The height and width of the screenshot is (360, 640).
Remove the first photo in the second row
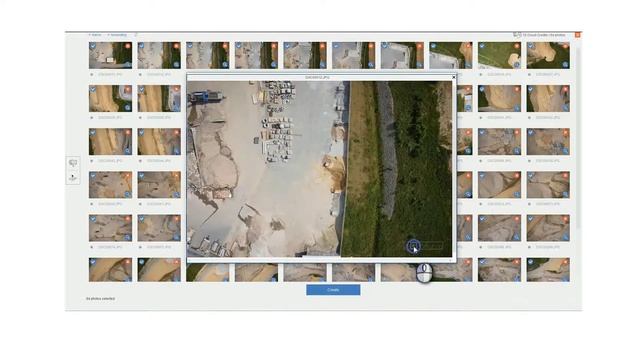click(x=128, y=89)
